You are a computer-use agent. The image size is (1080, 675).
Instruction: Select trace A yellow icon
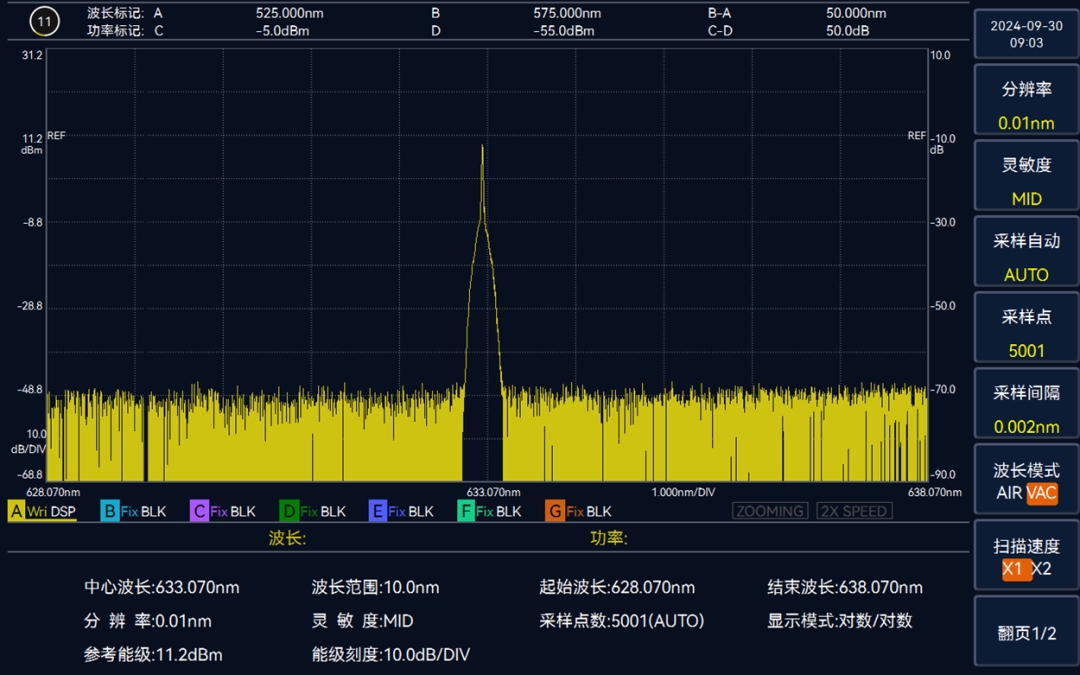pyautogui.click(x=16, y=512)
